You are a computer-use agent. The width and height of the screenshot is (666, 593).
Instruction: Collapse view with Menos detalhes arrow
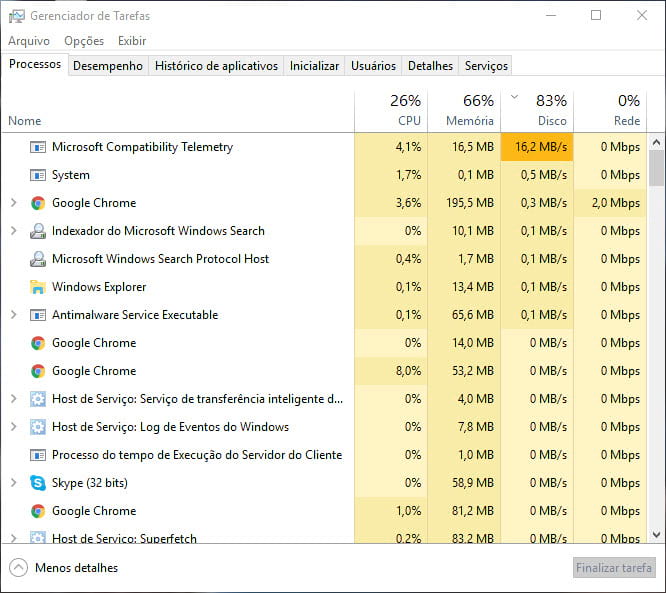18,568
